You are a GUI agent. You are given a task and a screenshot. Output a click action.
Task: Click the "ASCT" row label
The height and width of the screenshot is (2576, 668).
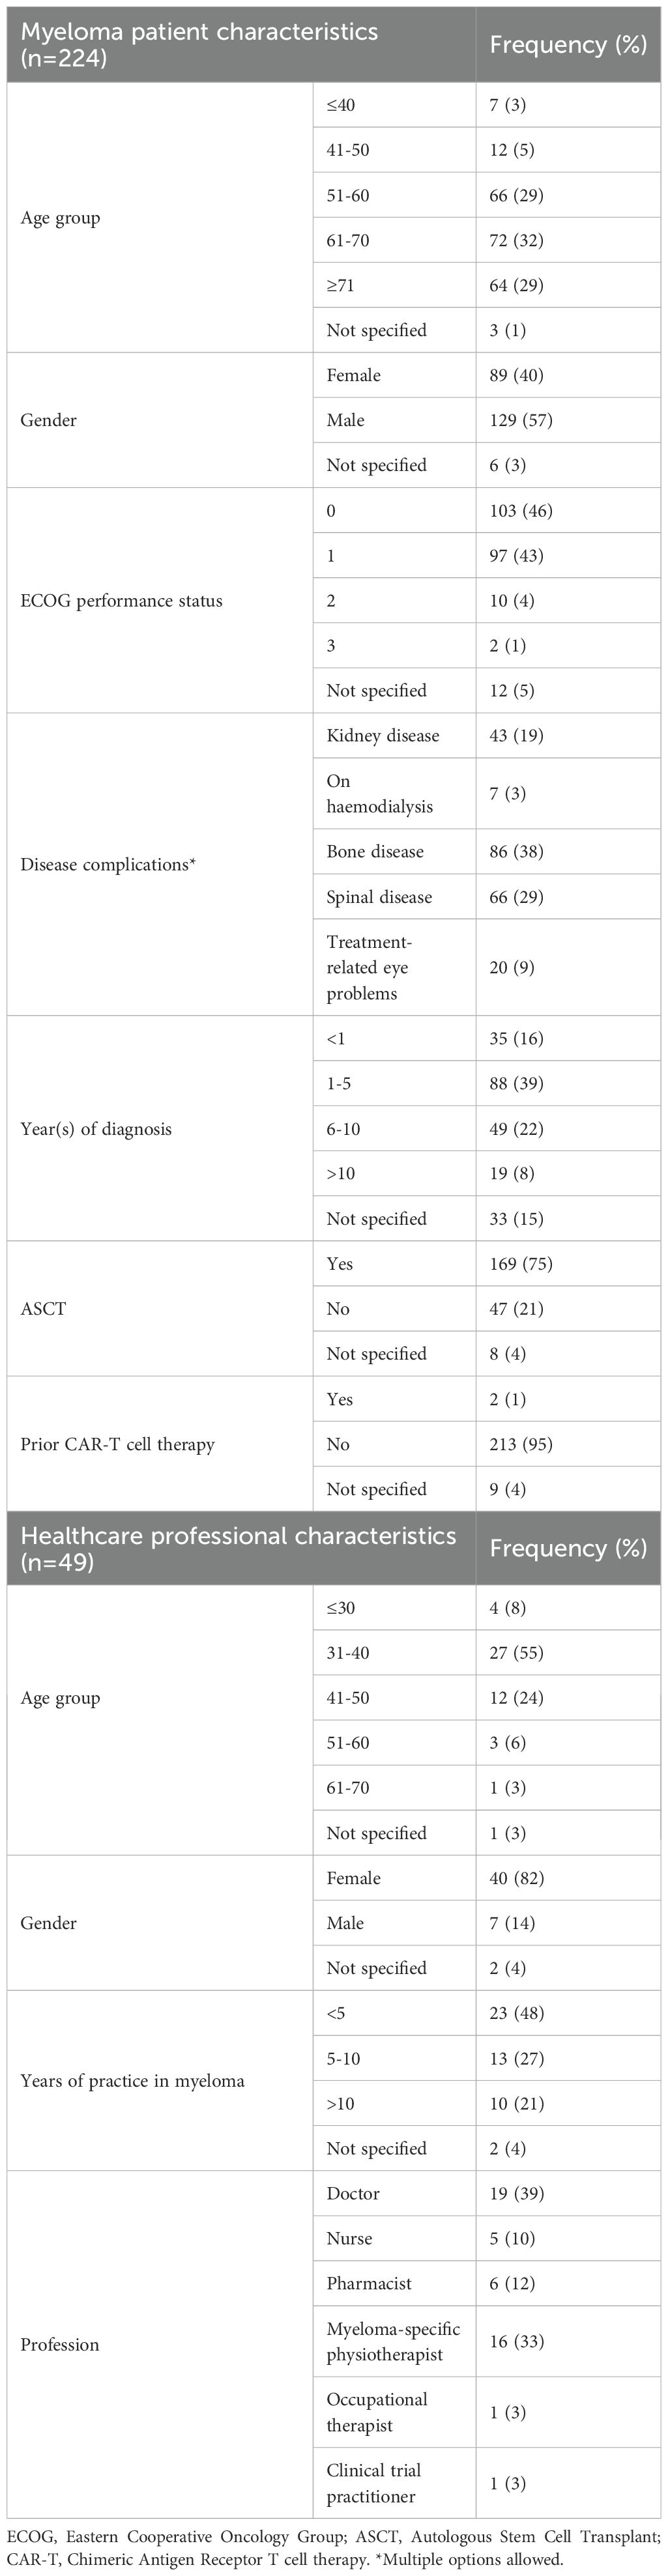(43, 1308)
